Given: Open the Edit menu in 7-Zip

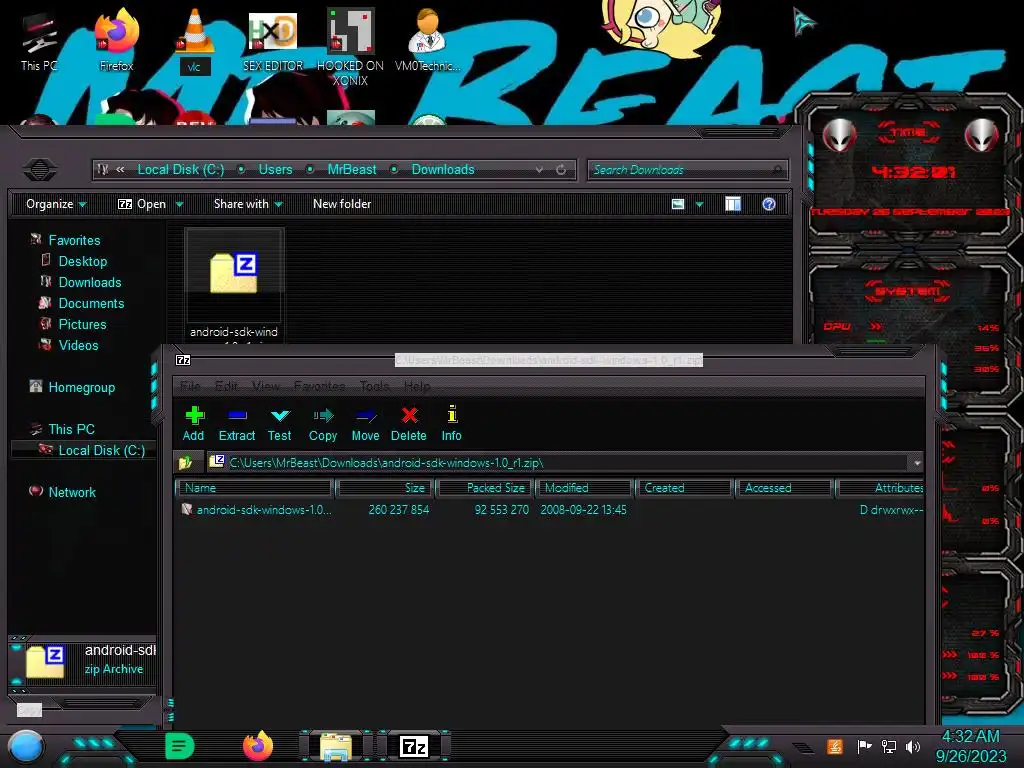Looking at the screenshot, I should 226,386.
